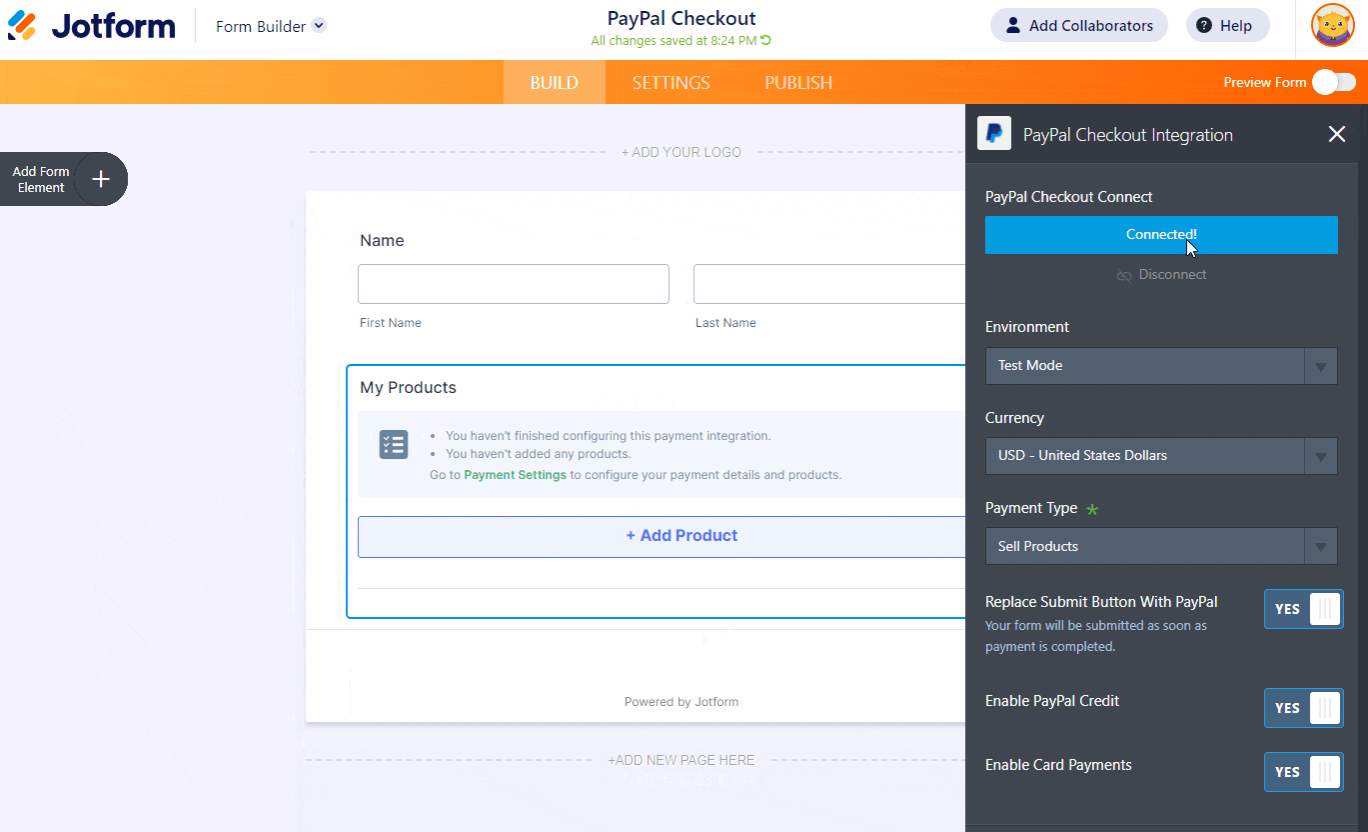
Task: Expand the Environment dropdown showing Test Mode
Action: [1161, 366]
